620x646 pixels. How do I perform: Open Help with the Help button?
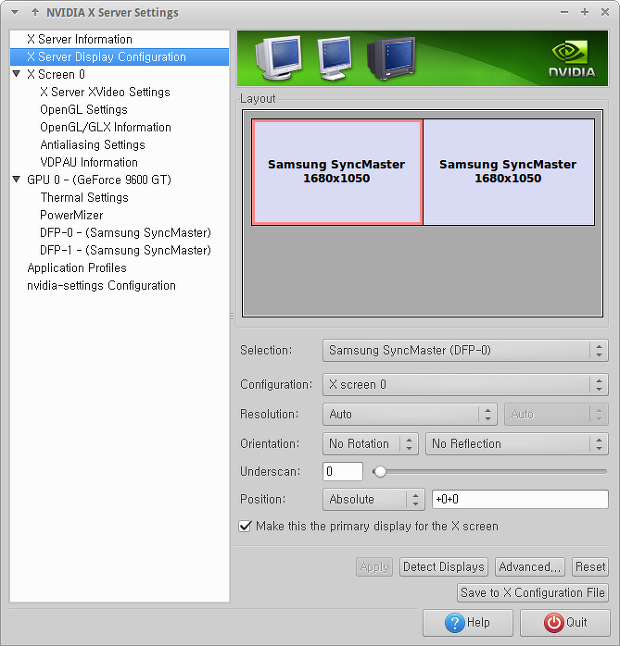pos(468,623)
